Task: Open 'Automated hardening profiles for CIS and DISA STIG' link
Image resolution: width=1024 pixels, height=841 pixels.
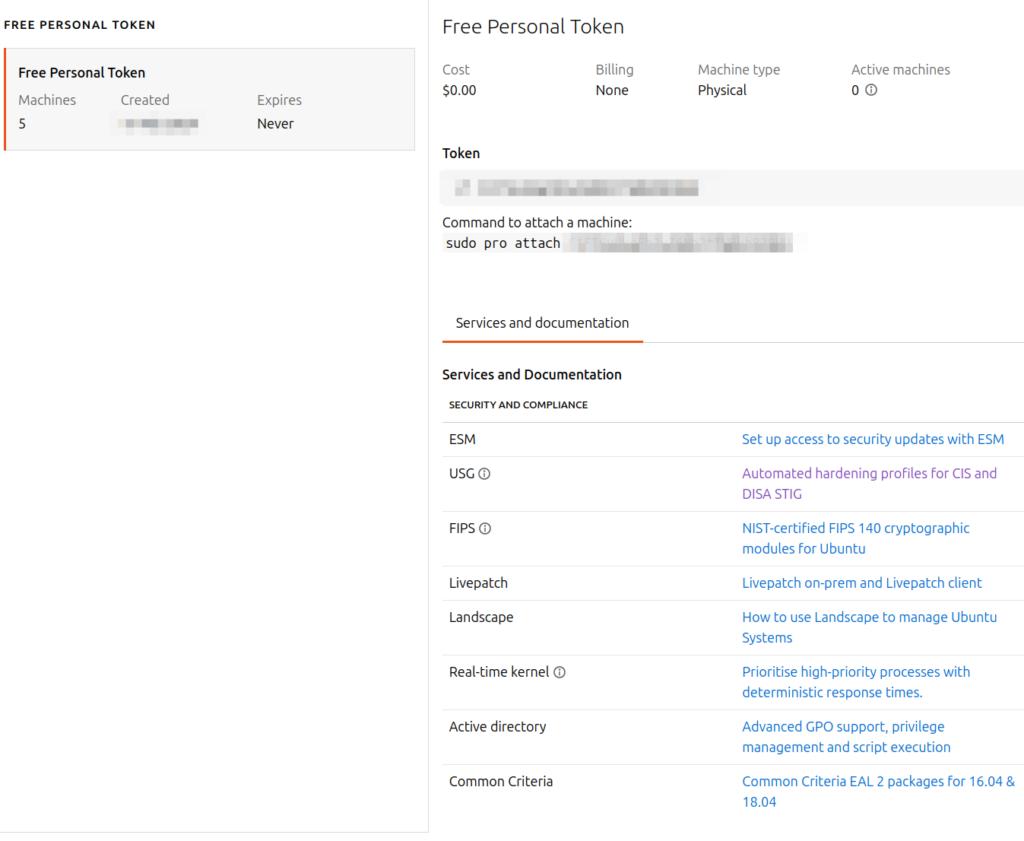Action: (x=869, y=484)
